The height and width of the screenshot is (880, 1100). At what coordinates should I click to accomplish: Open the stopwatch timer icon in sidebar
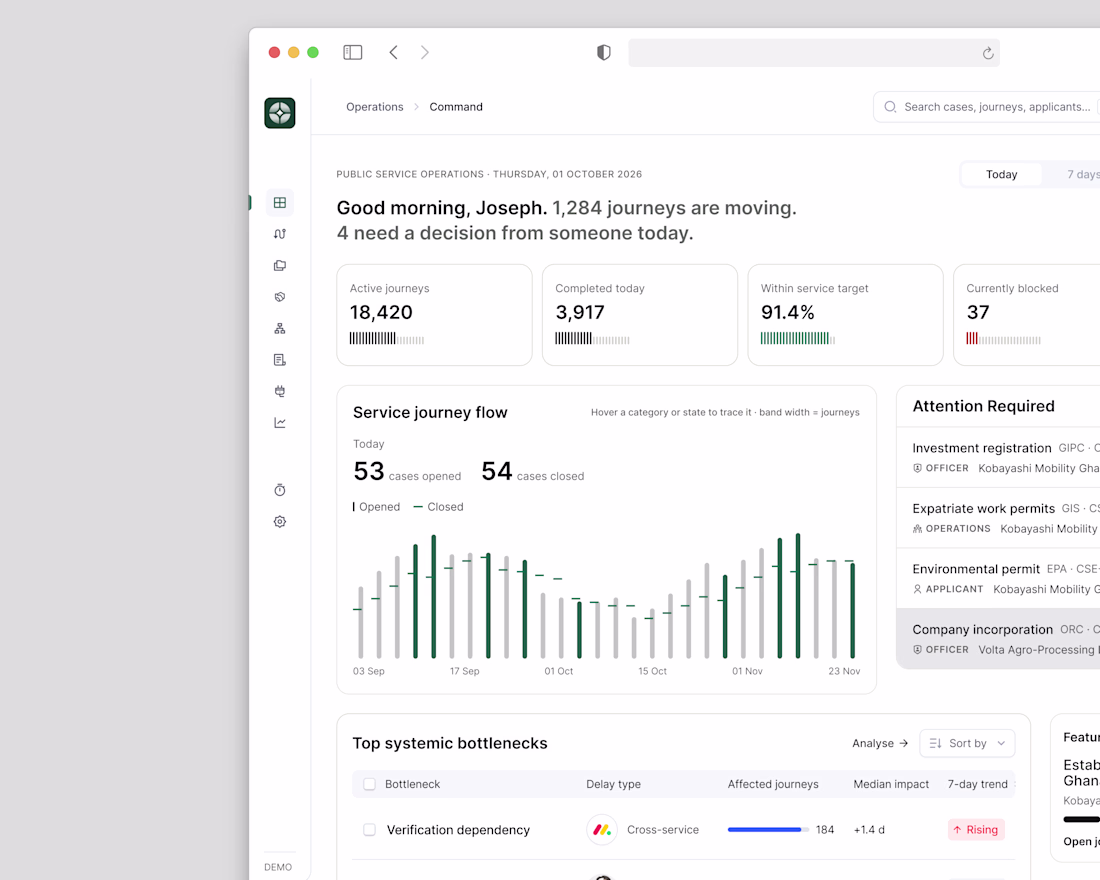click(280, 490)
